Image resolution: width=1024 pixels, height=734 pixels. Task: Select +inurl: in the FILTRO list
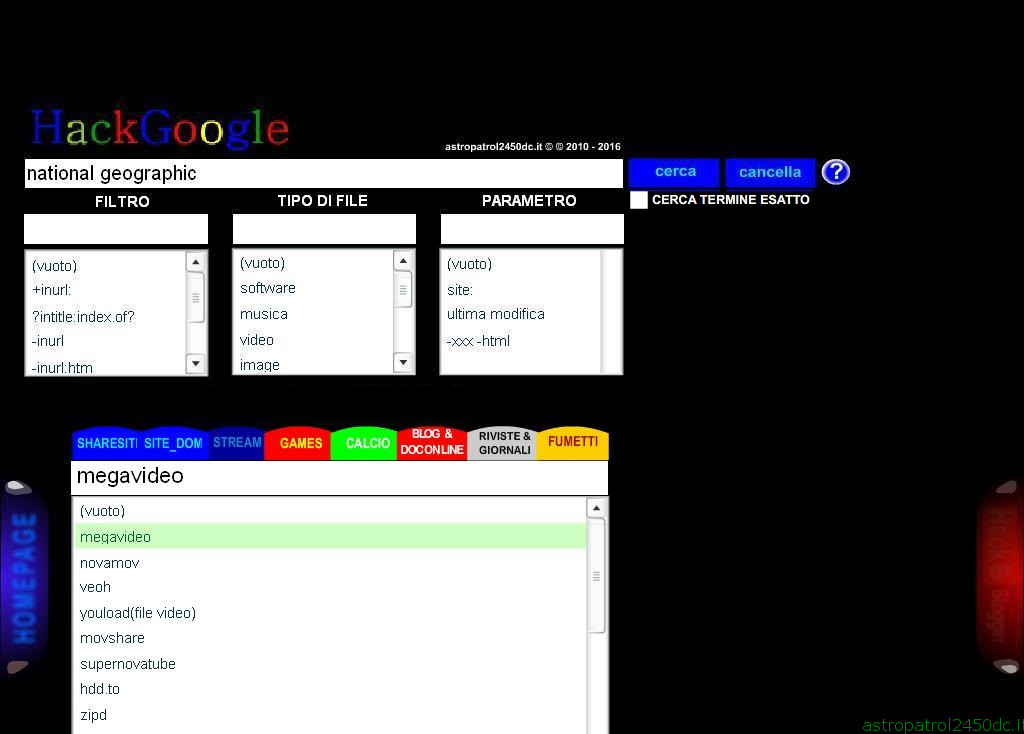[x=108, y=290]
